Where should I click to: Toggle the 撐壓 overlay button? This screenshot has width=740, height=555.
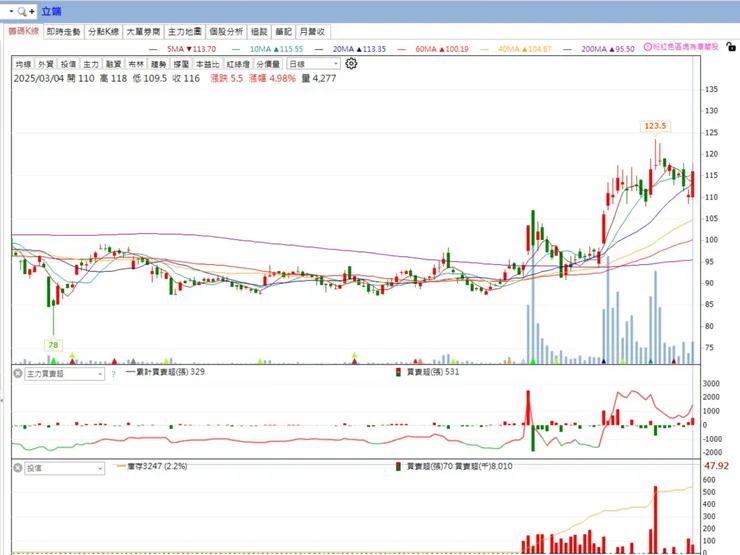pos(181,64)
